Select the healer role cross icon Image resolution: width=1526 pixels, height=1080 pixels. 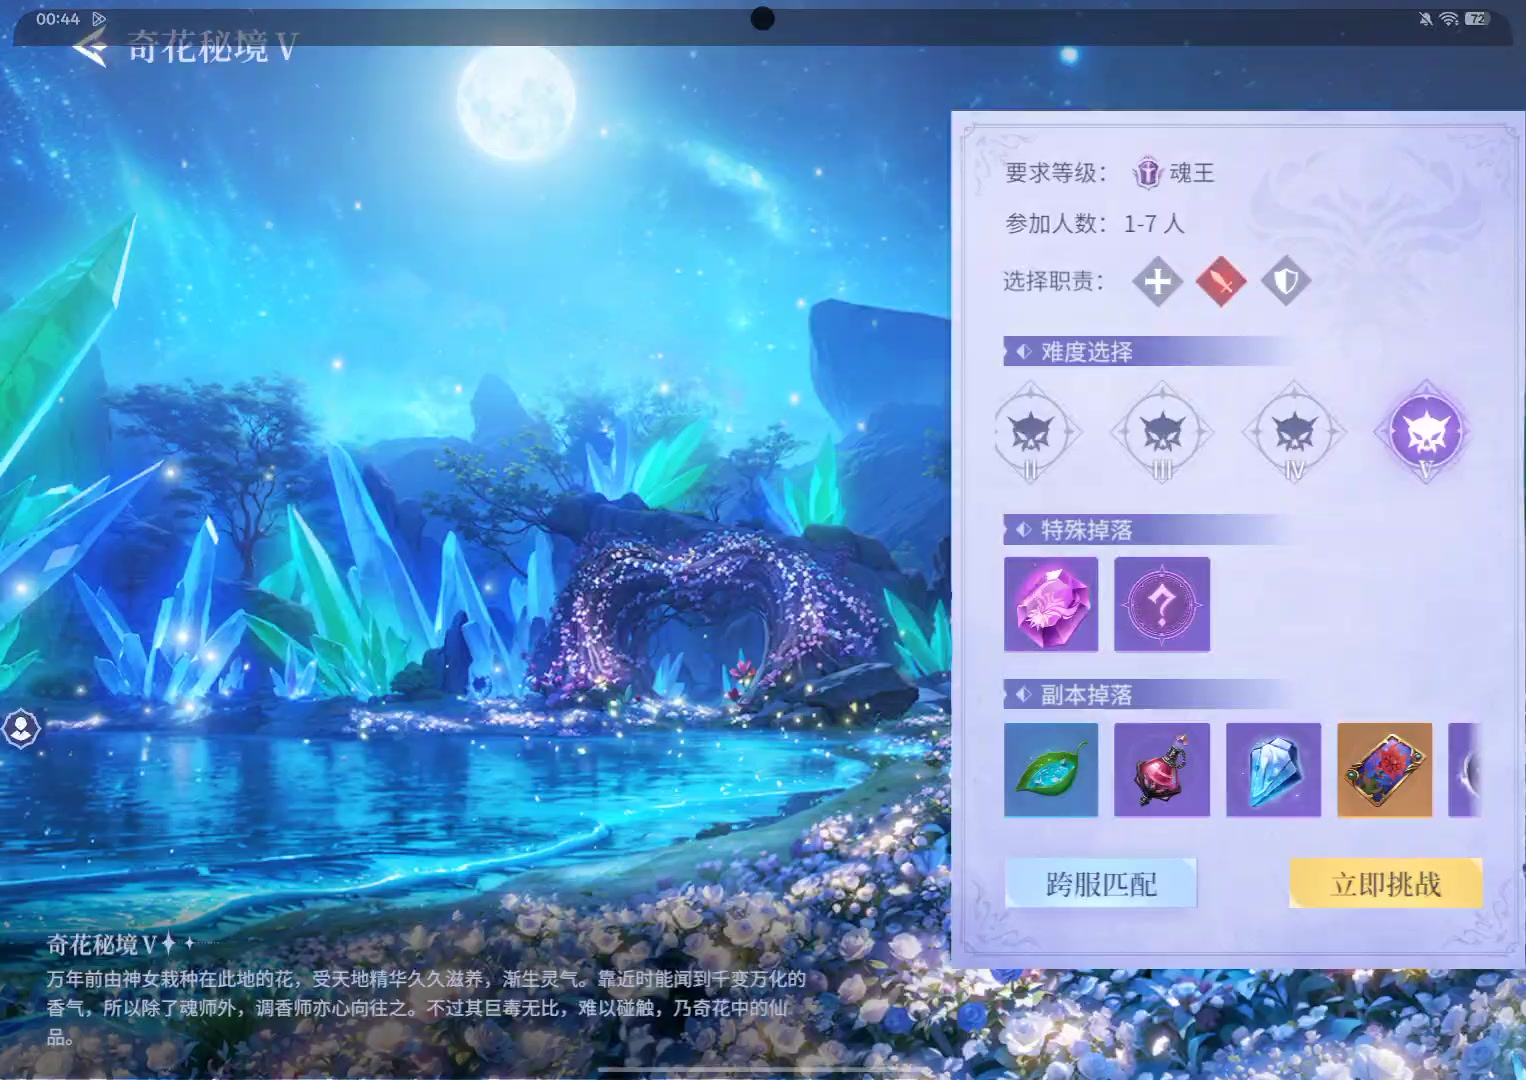1157,281
